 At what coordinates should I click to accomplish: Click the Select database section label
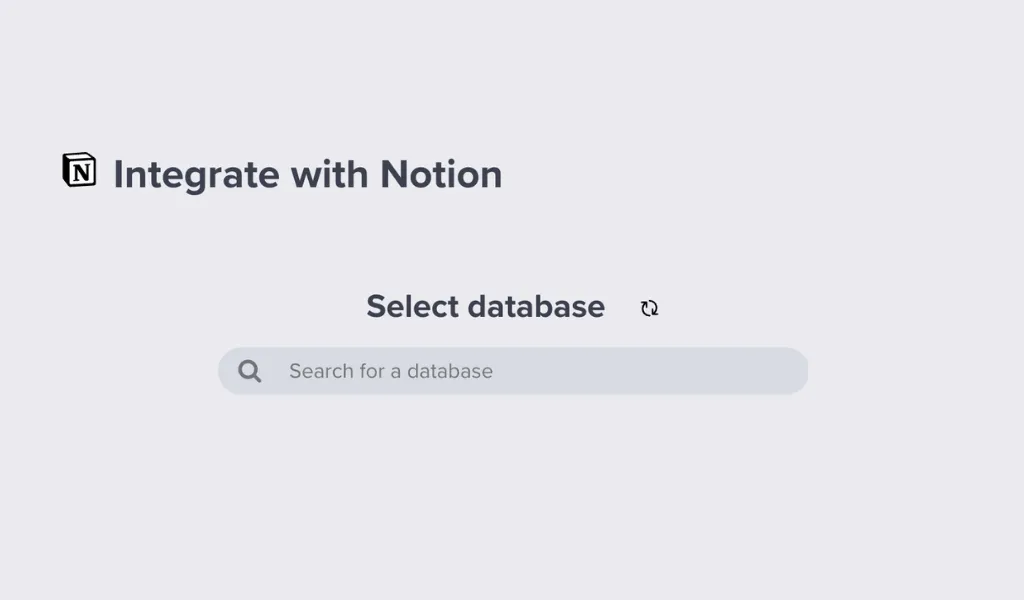(485, 306)
